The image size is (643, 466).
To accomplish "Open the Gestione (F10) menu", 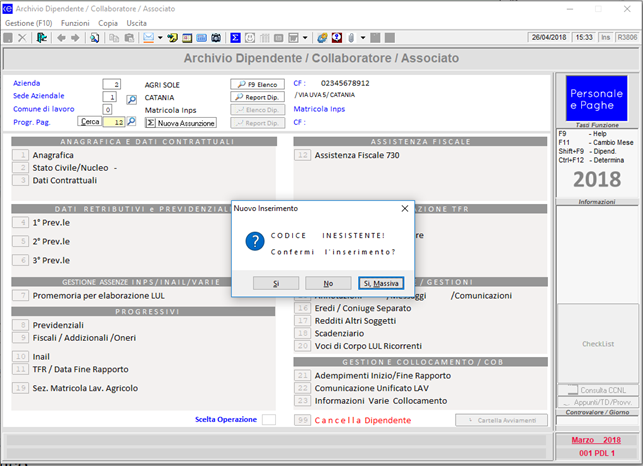I will (x=29, y=23).
